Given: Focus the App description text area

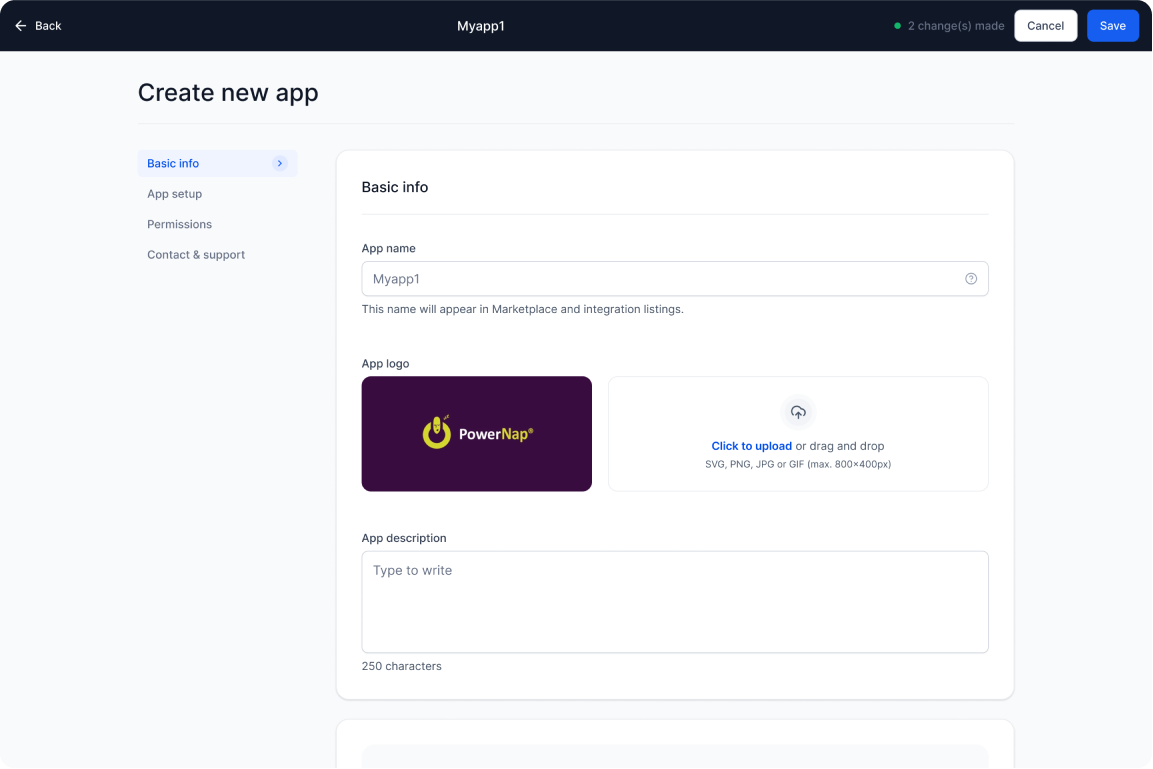Looking at the screenshot, I should tap(675, 602).
